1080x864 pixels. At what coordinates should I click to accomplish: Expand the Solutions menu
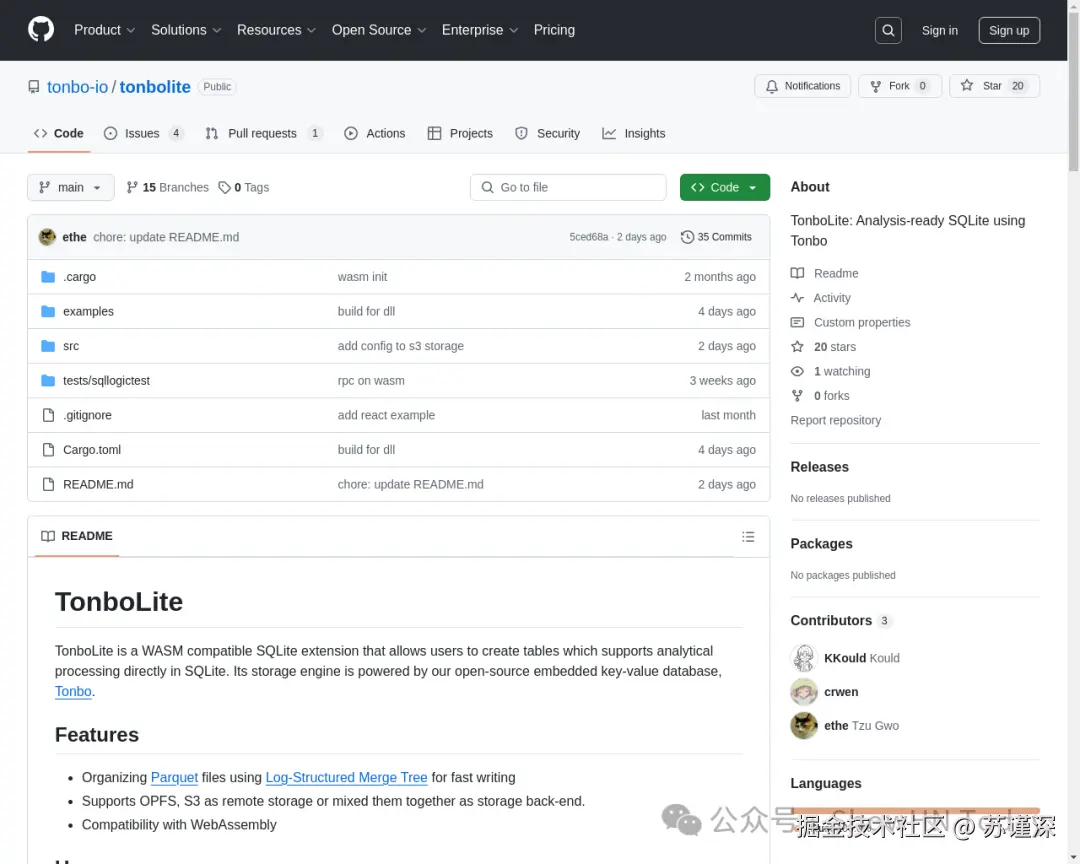click(x=186, y=30)
